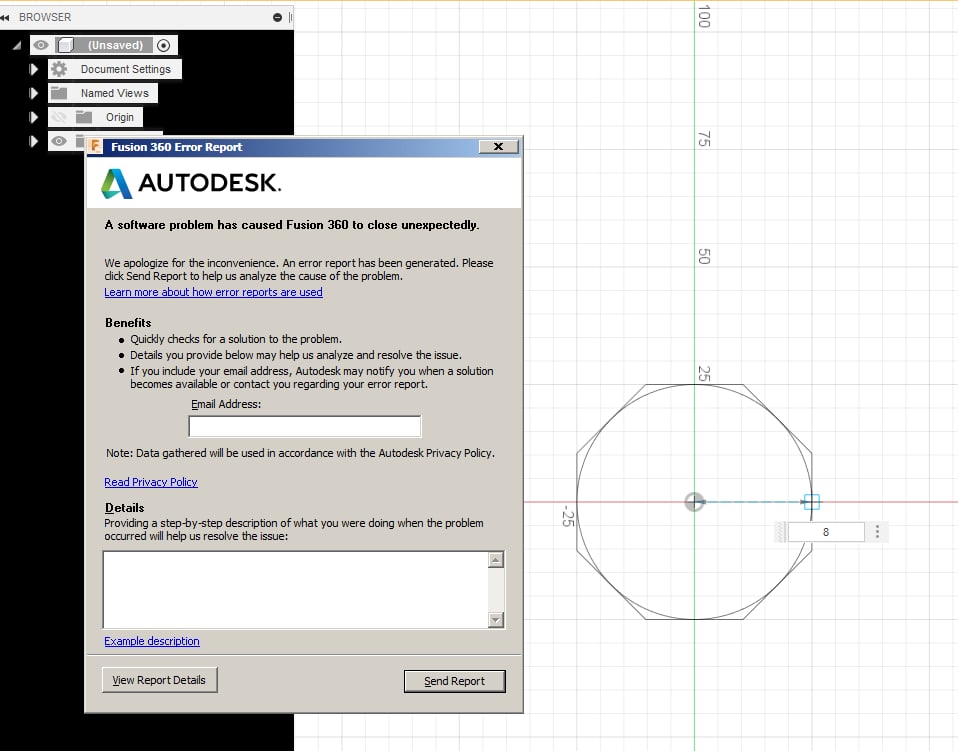The height and width of the screenshot is (751, 958).
Task: Click the blue square polygon handle point
Action: [811, 502]
